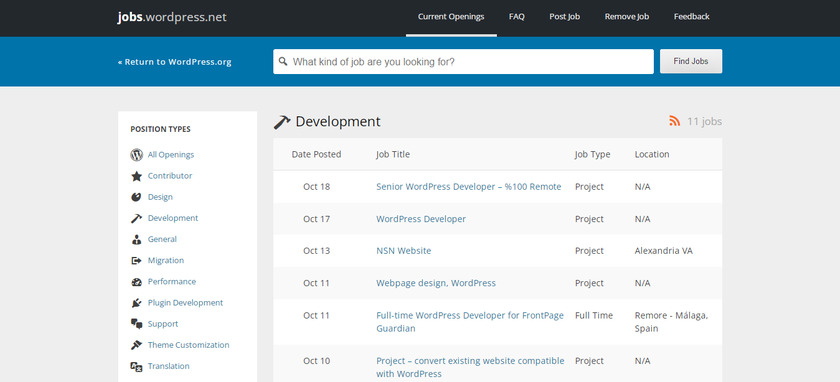Open the FAQ page
The height and width of the screenshot is (382, 840).
[x=516, y=17]
